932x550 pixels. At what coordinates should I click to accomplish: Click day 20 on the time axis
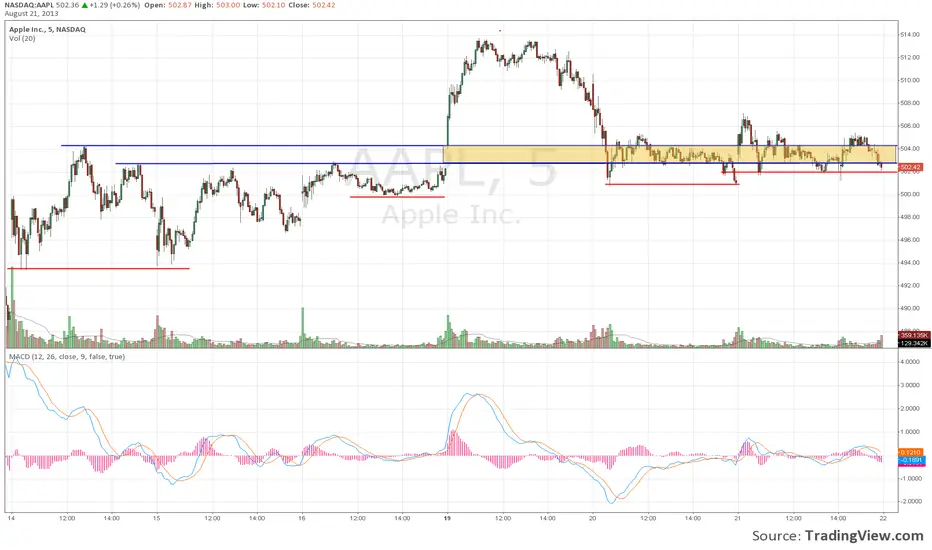[593, 518]
